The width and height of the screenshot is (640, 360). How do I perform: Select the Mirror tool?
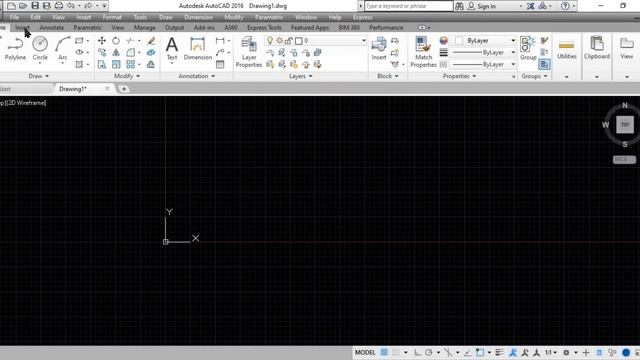(116, 53)
